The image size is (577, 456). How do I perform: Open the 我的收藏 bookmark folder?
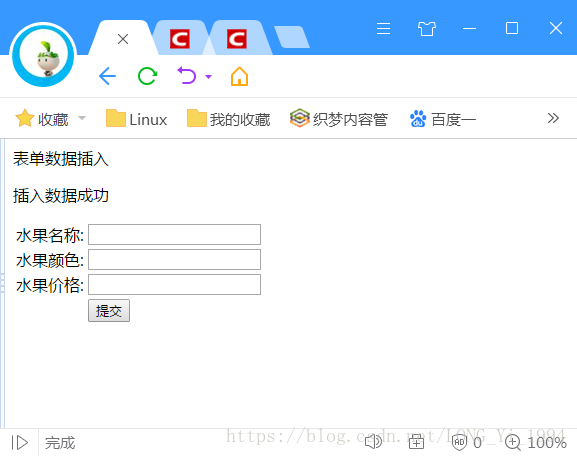229,119
